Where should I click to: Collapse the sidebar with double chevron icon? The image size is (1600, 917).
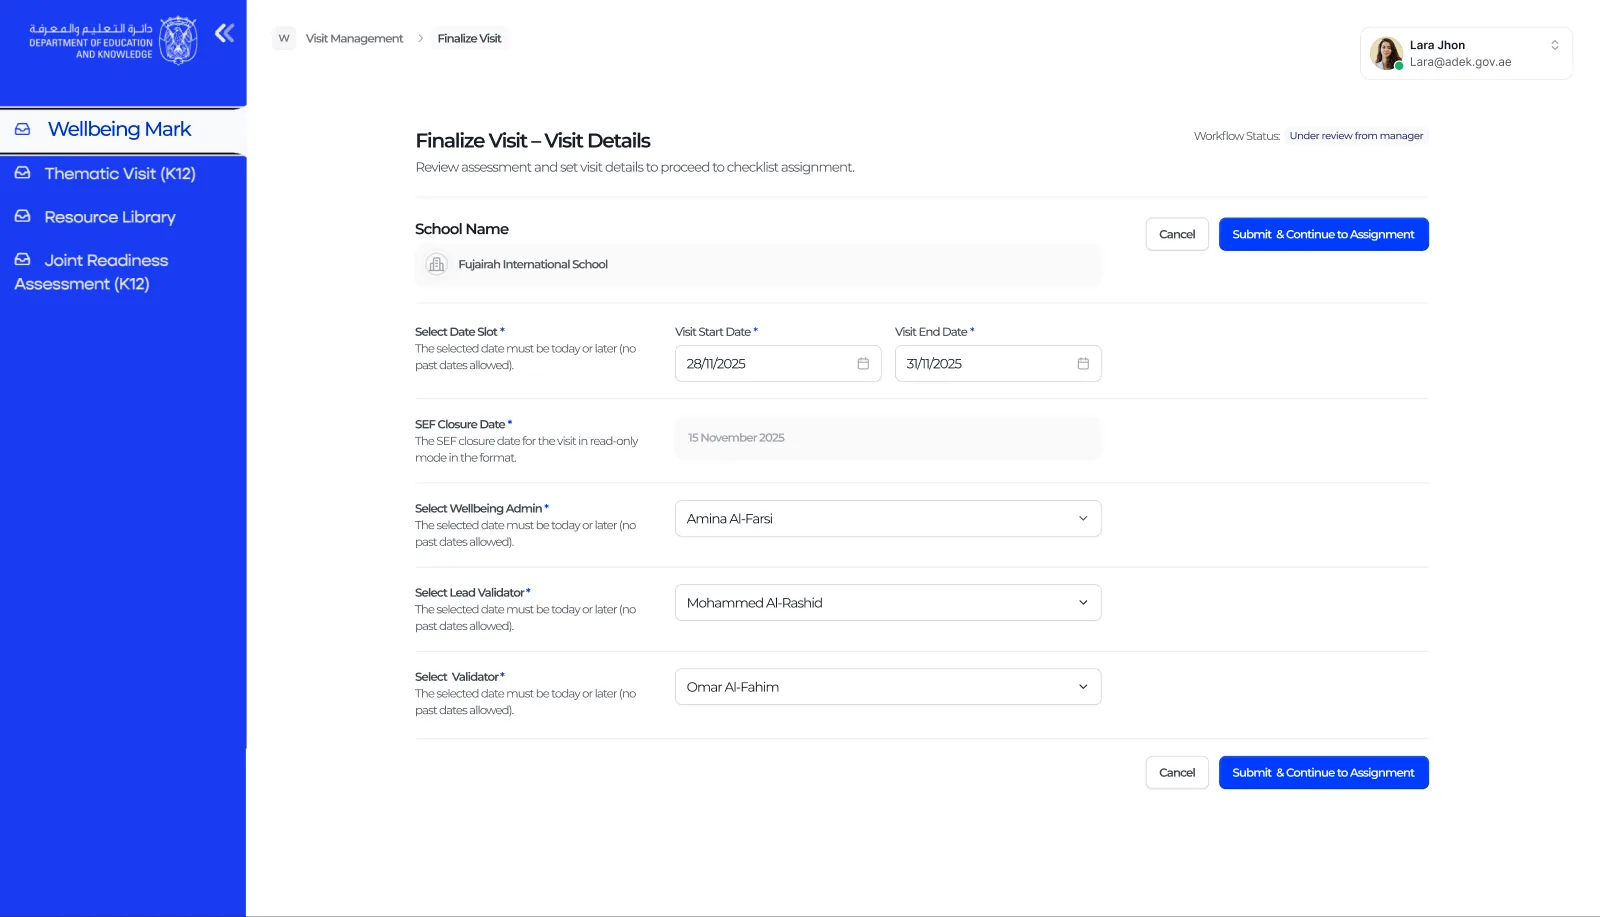tap(225, 33)
